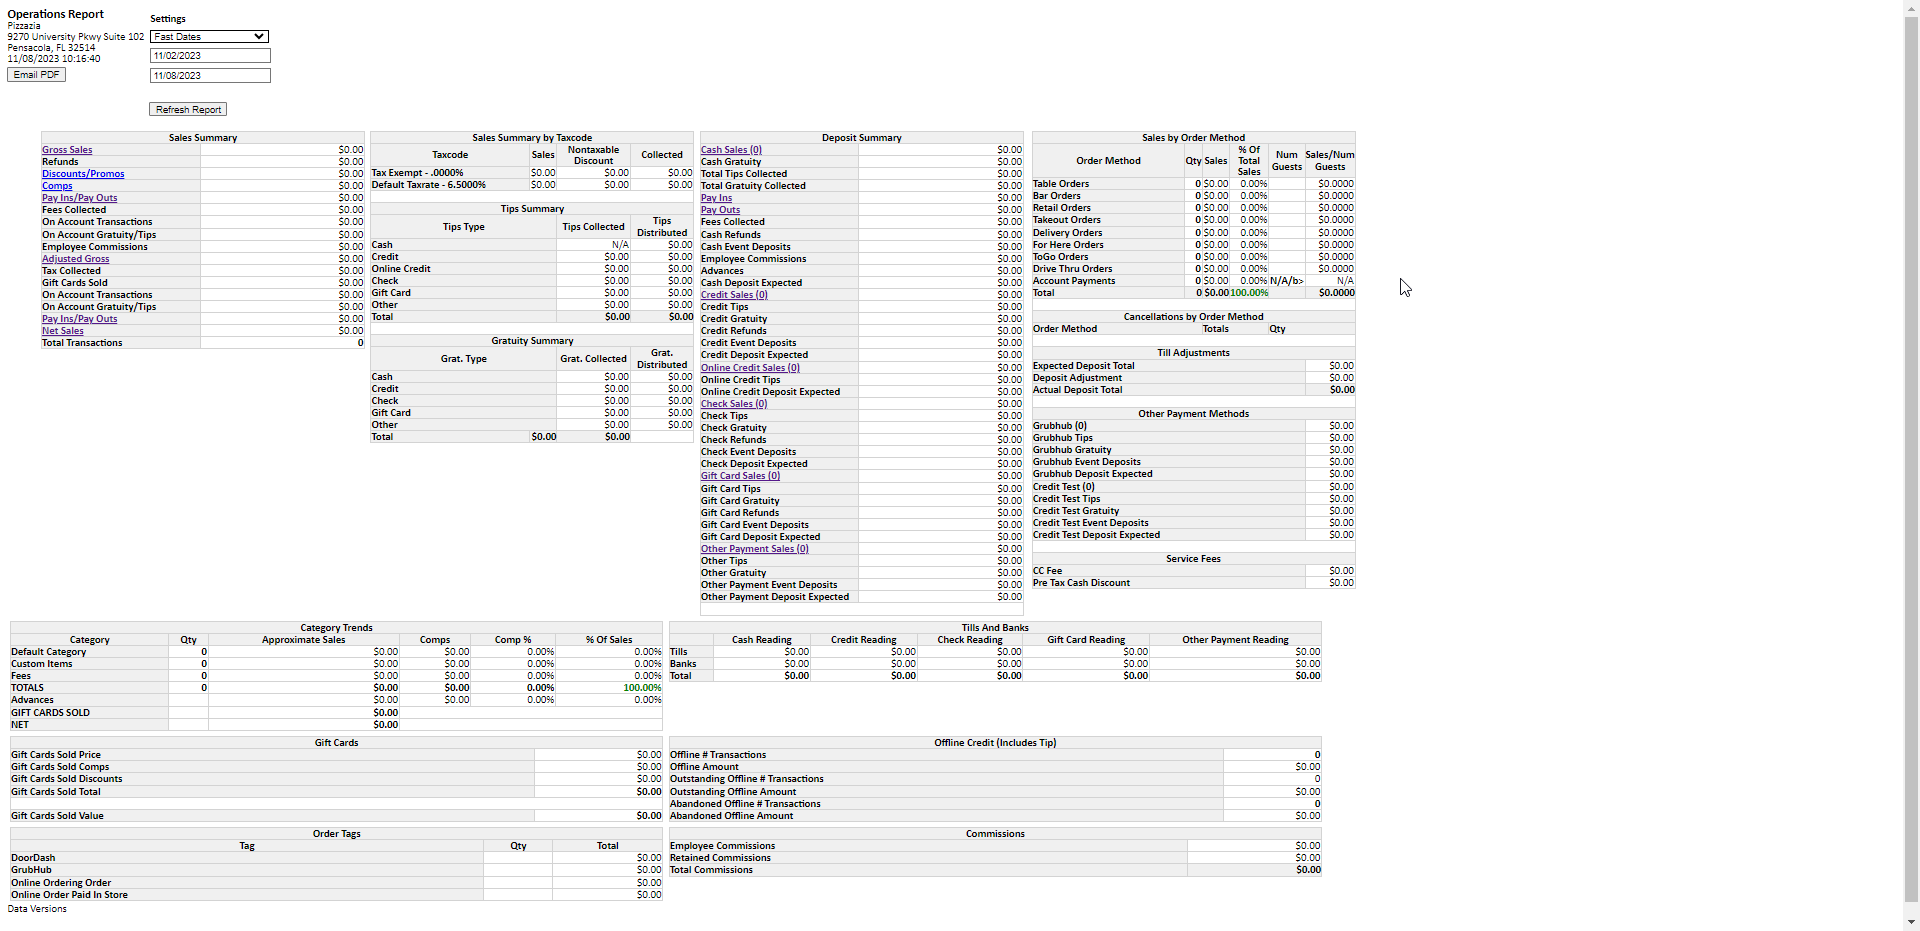Select the Drive Thru Orders row label

coord(1072,269)
